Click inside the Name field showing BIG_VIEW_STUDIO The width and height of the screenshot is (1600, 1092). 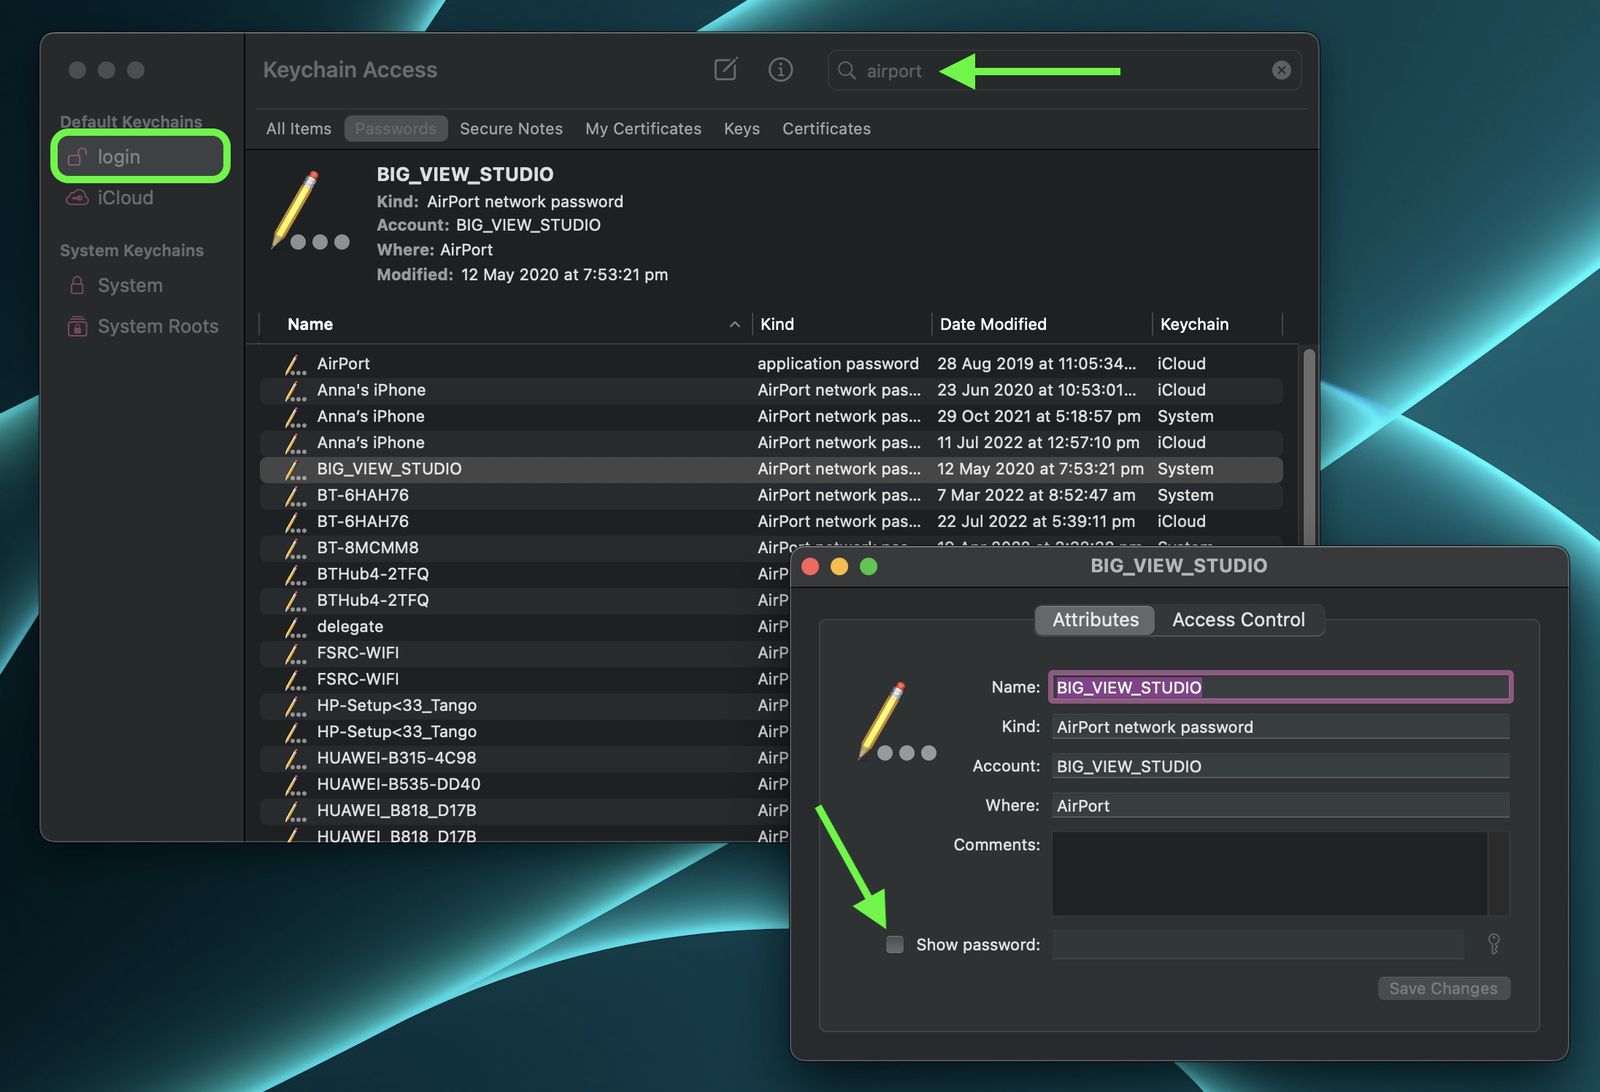point(1280,687)
